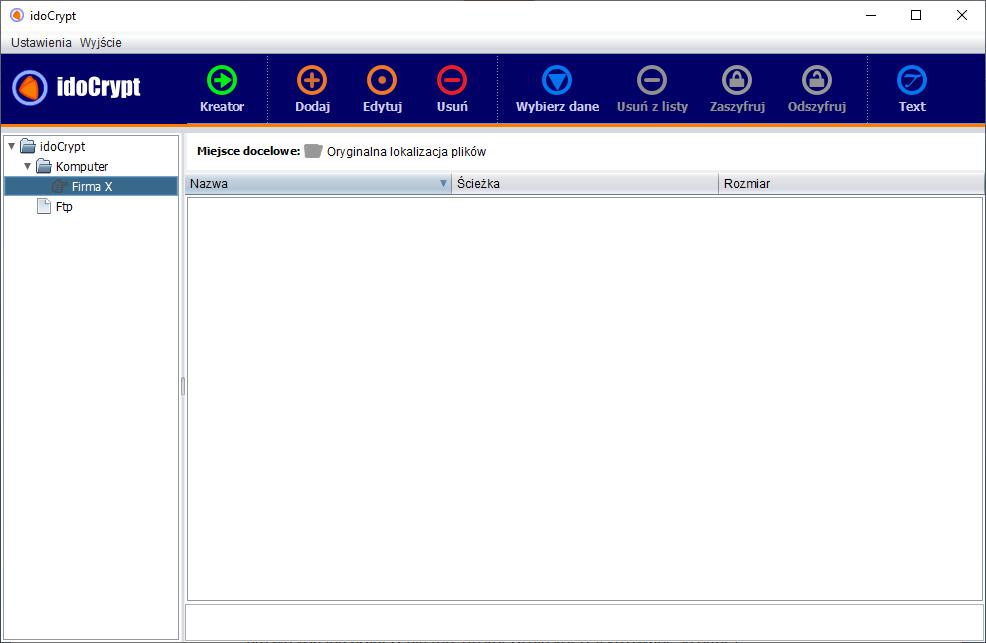The image size is (986, 643).
Task: Collapse the idoCrypt tree root
Action: [11, 146]
